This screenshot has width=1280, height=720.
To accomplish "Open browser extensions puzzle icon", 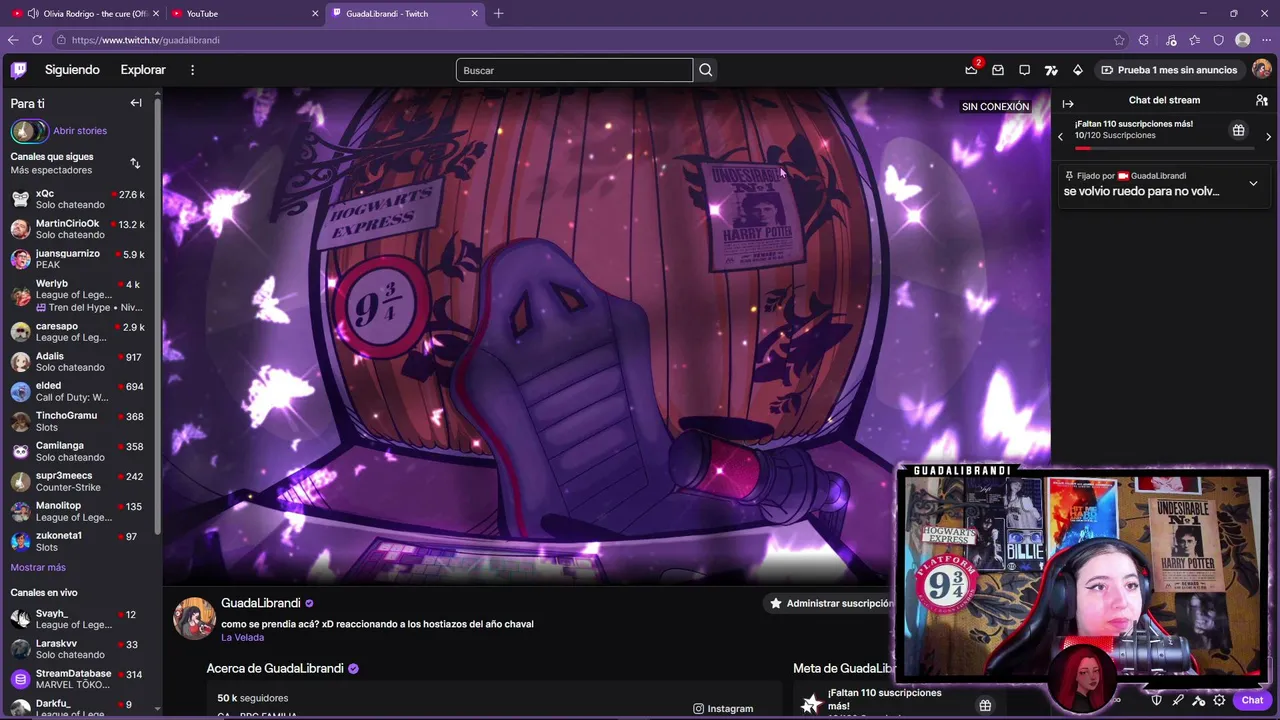I will [1144, 40].
